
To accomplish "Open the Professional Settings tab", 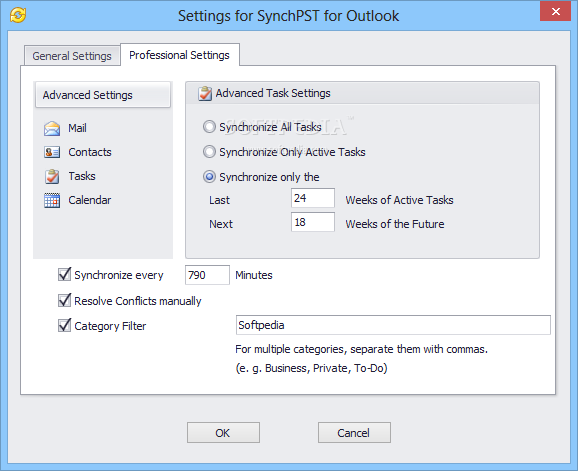I will click(x=180, y=55).
